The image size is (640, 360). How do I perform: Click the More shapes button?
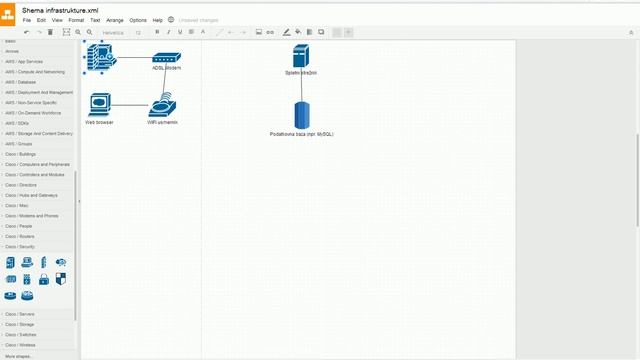point(18,356)
